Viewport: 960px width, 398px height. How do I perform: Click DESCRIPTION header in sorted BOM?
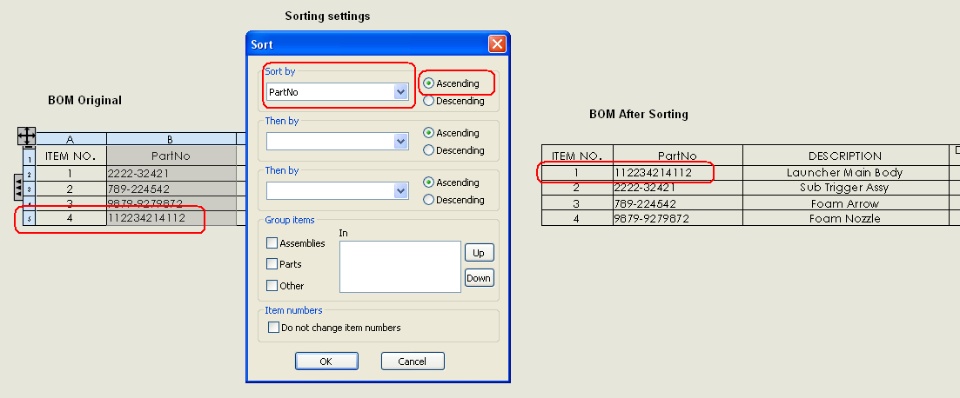point(845,156)
